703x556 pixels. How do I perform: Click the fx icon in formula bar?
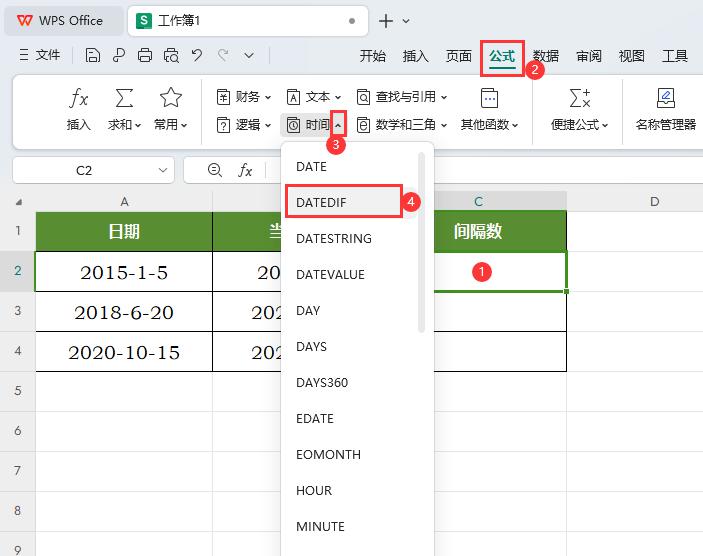245,170
